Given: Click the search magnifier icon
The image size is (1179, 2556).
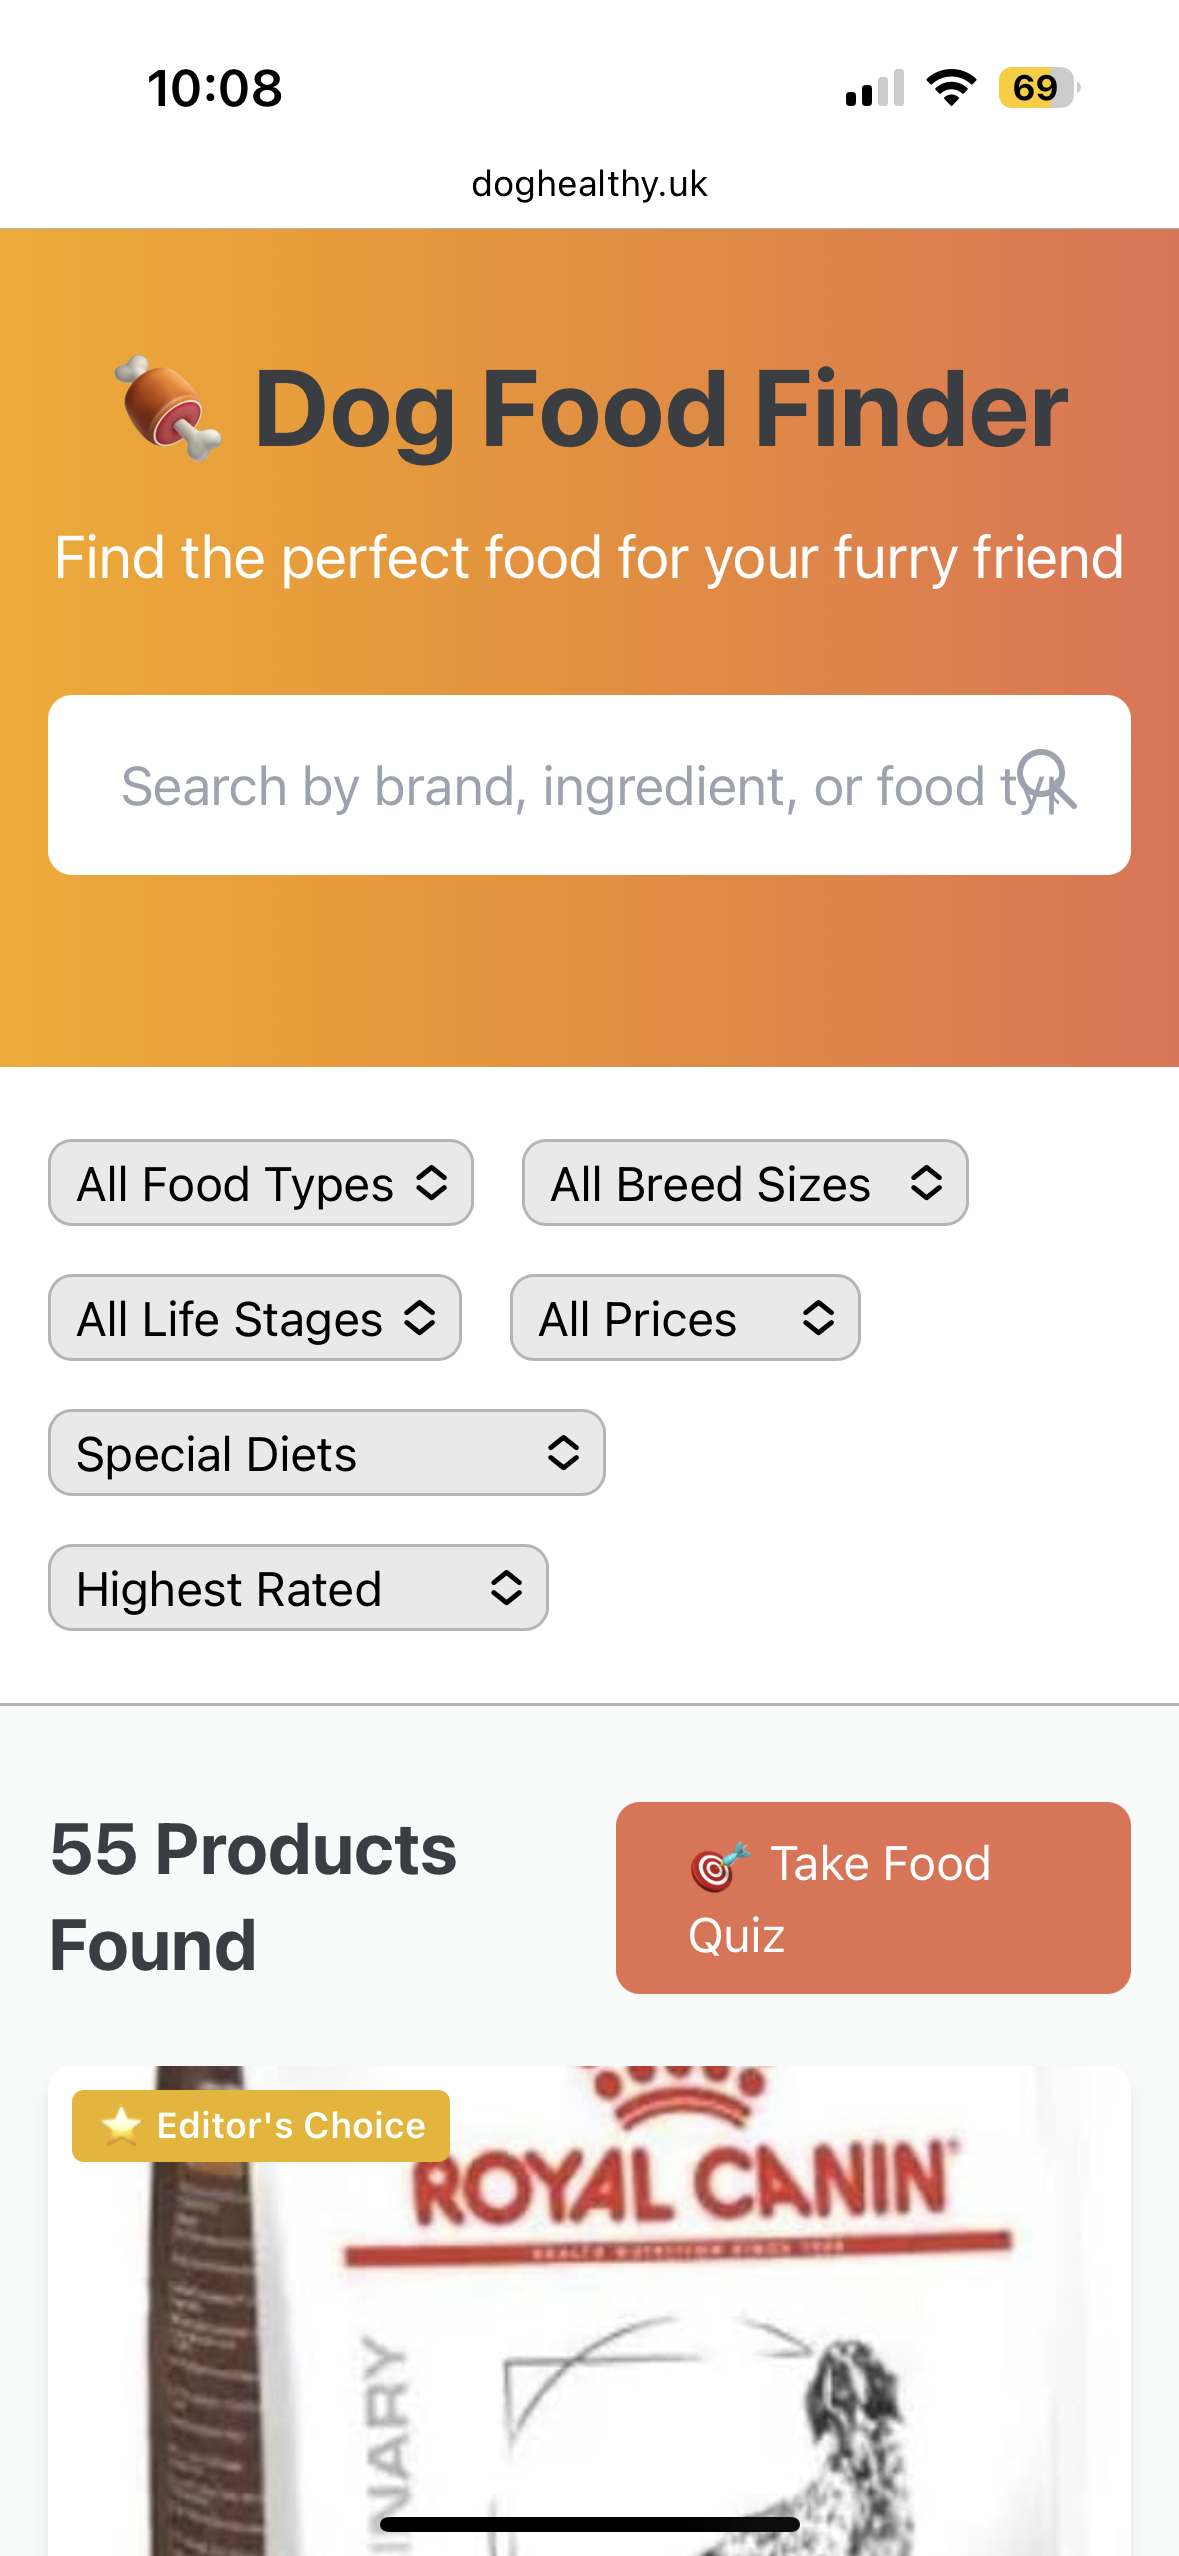Looking at the screenshot, I should coord(1046,780).
